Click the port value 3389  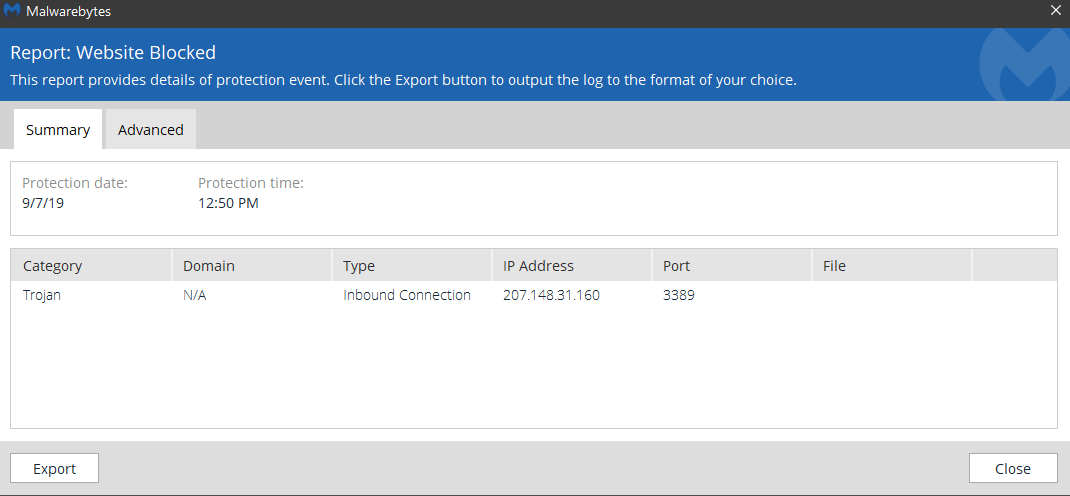[679, 295]
